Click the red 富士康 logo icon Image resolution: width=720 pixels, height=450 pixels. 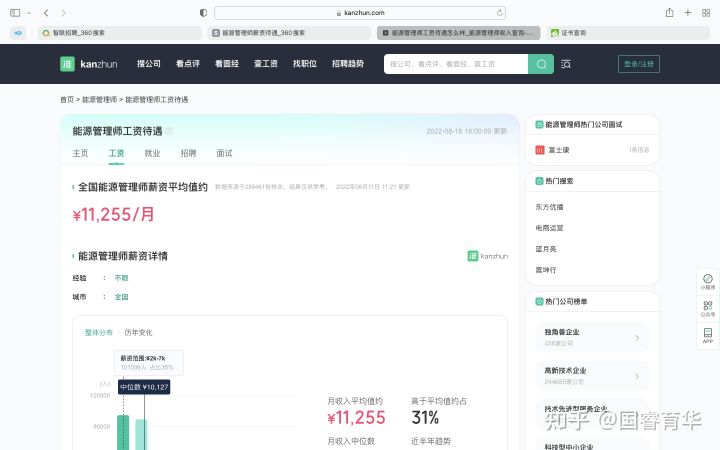[540, 150]
